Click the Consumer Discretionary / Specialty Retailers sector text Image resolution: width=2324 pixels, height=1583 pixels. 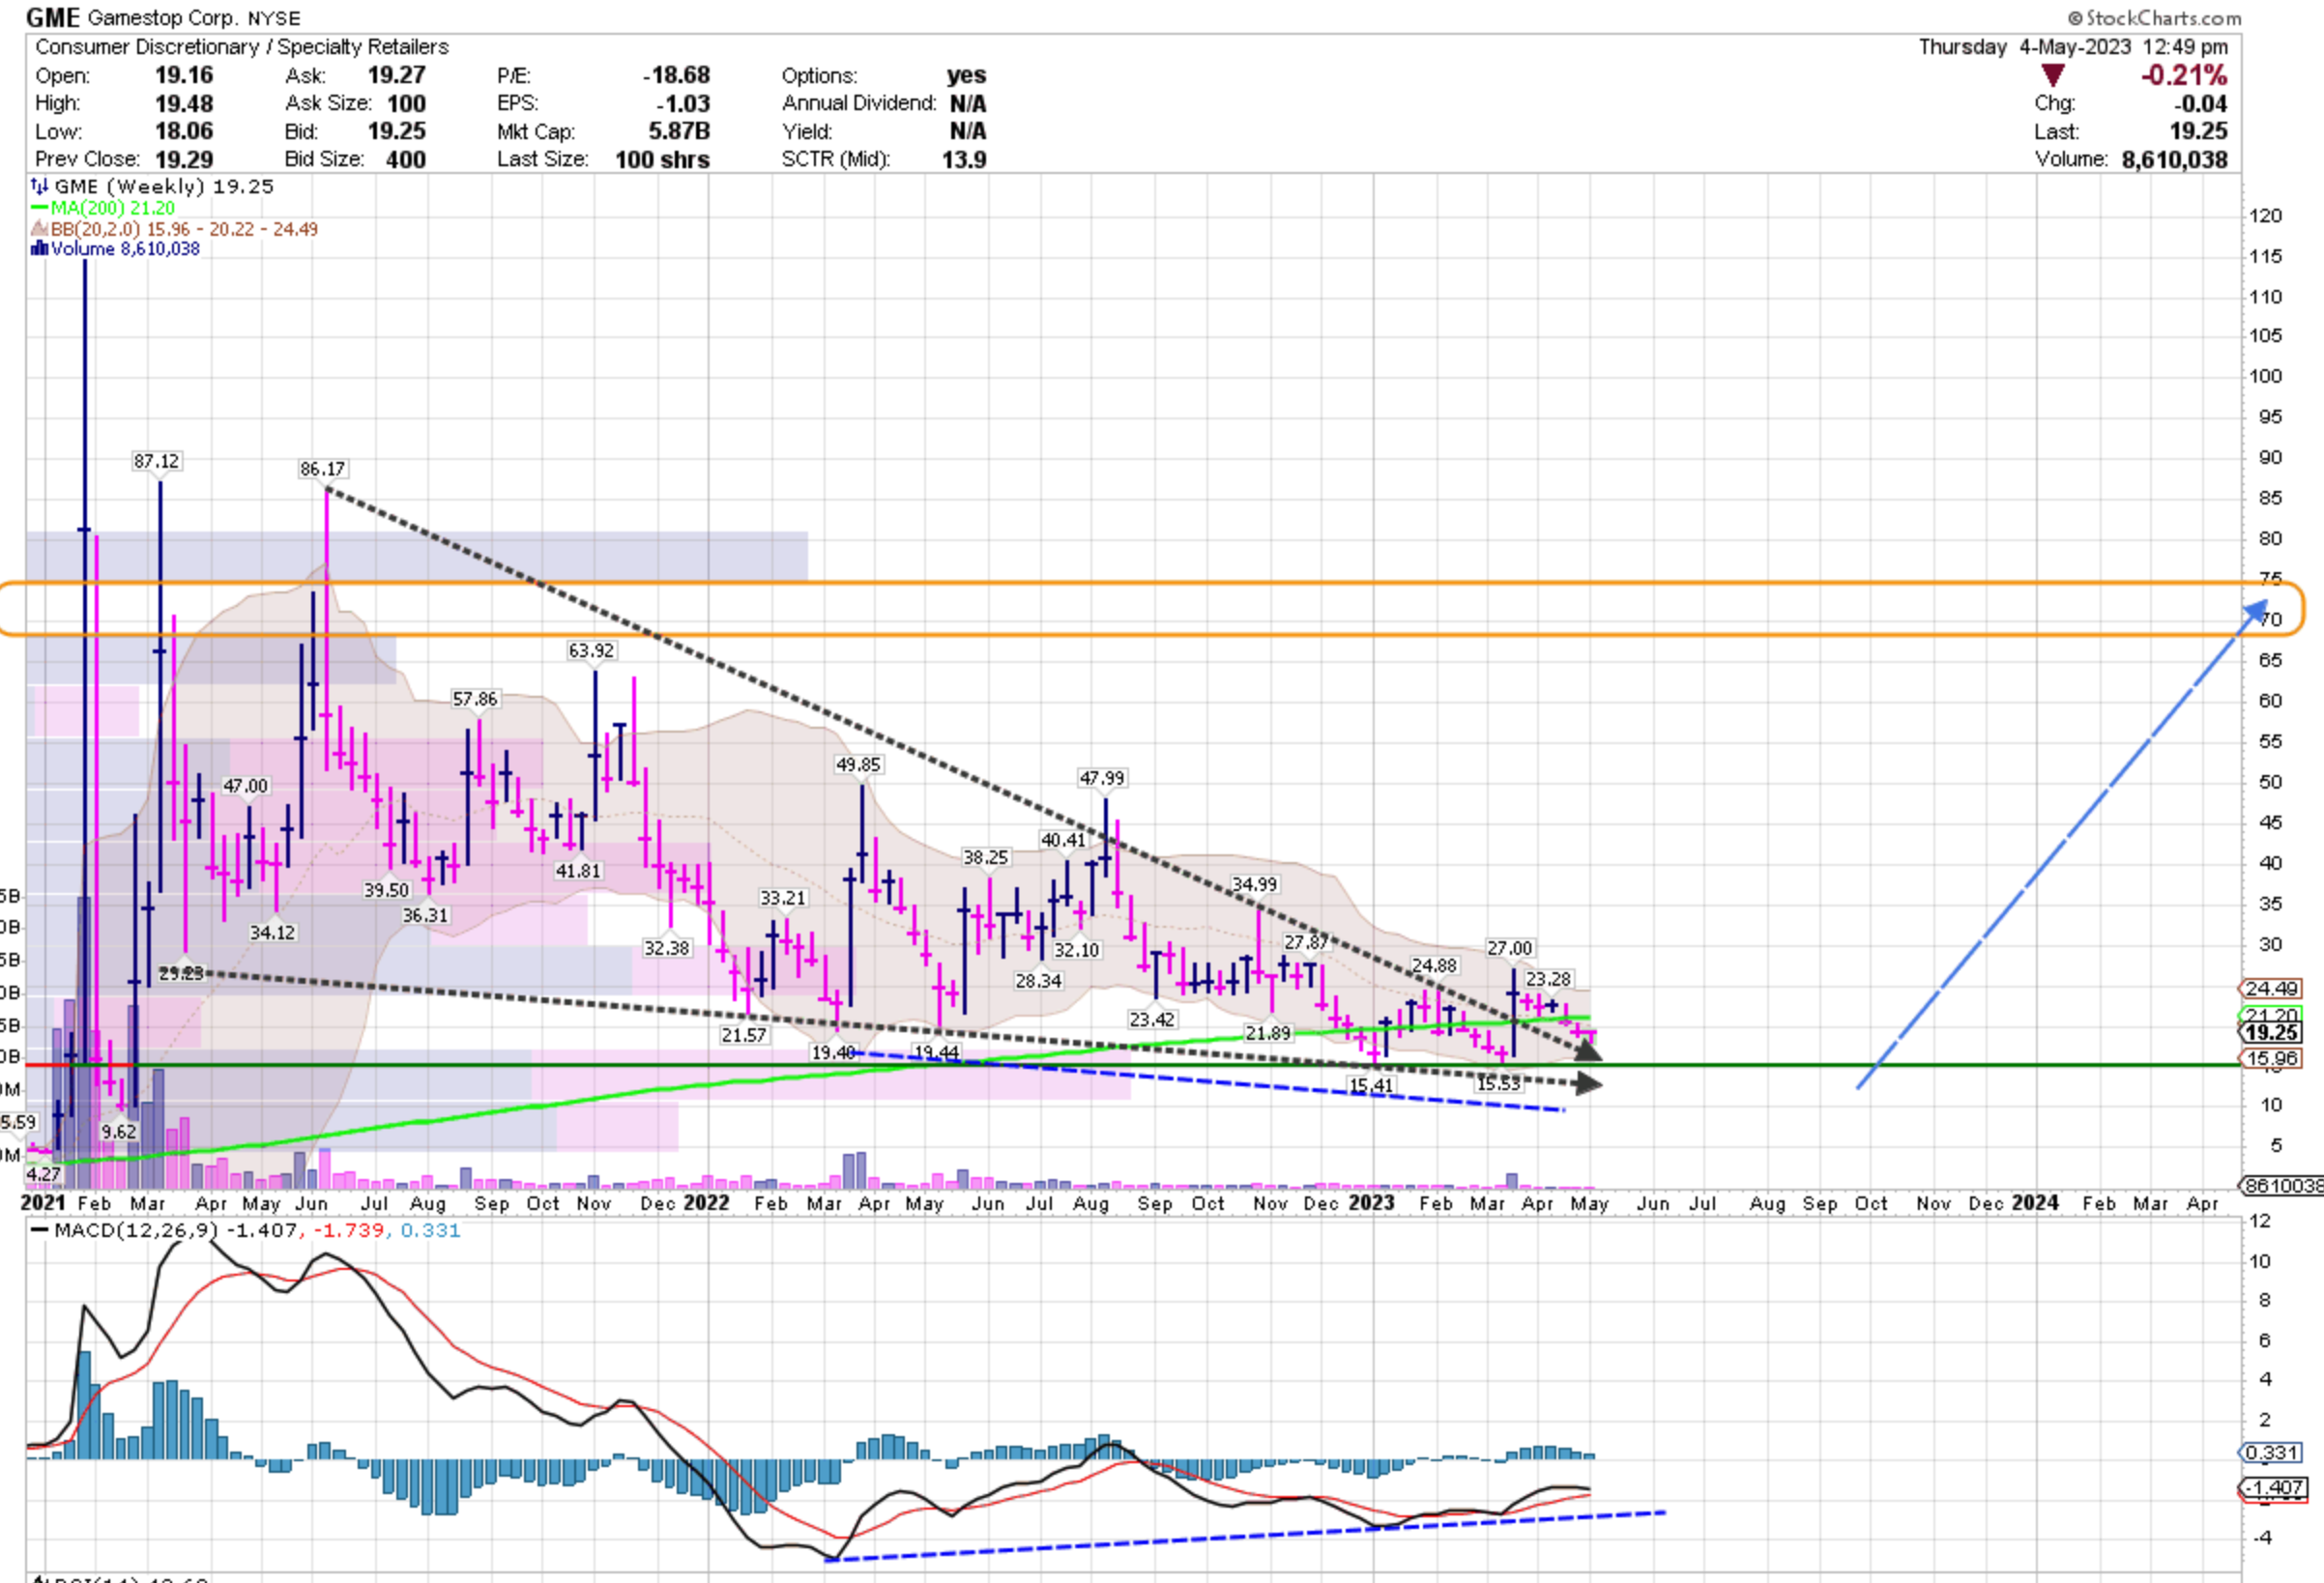(242, 47)
